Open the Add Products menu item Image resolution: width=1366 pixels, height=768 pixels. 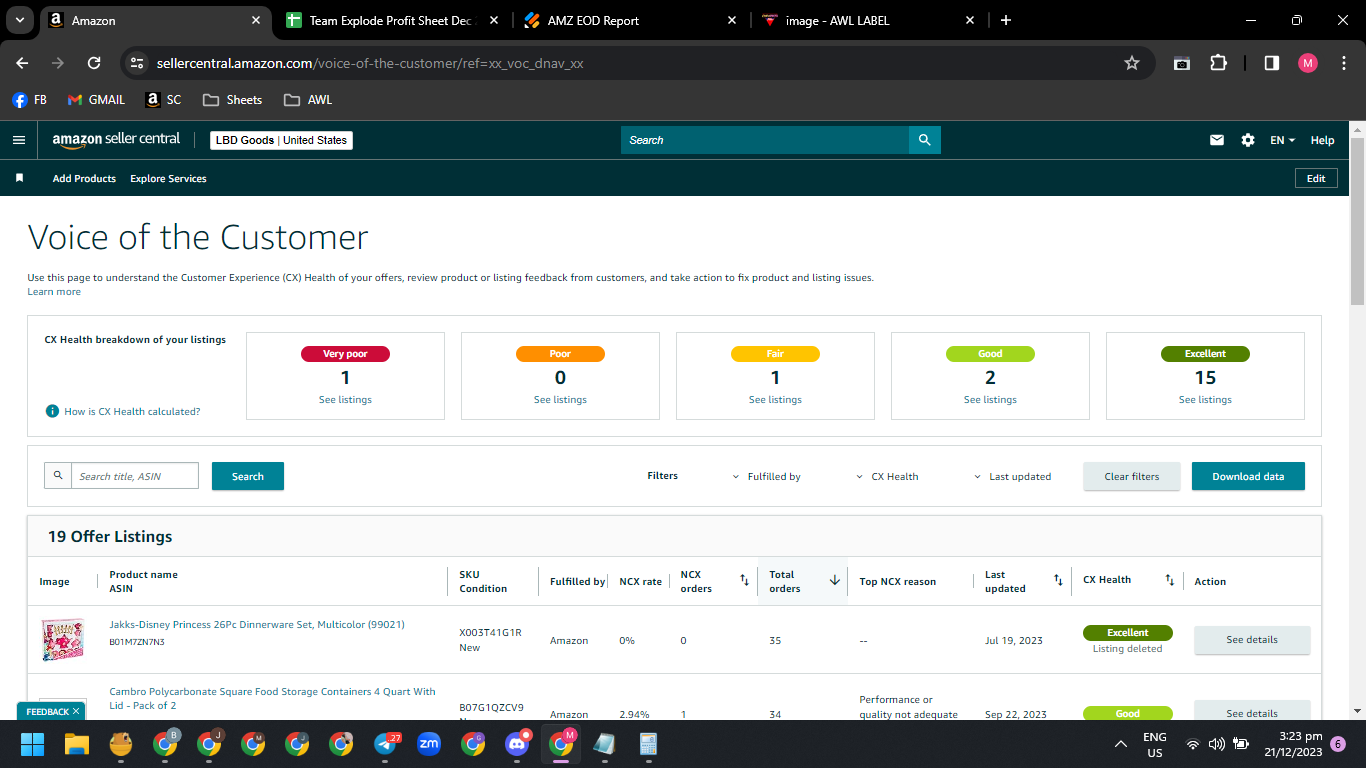pyautogui.click(x=84, y=178)
